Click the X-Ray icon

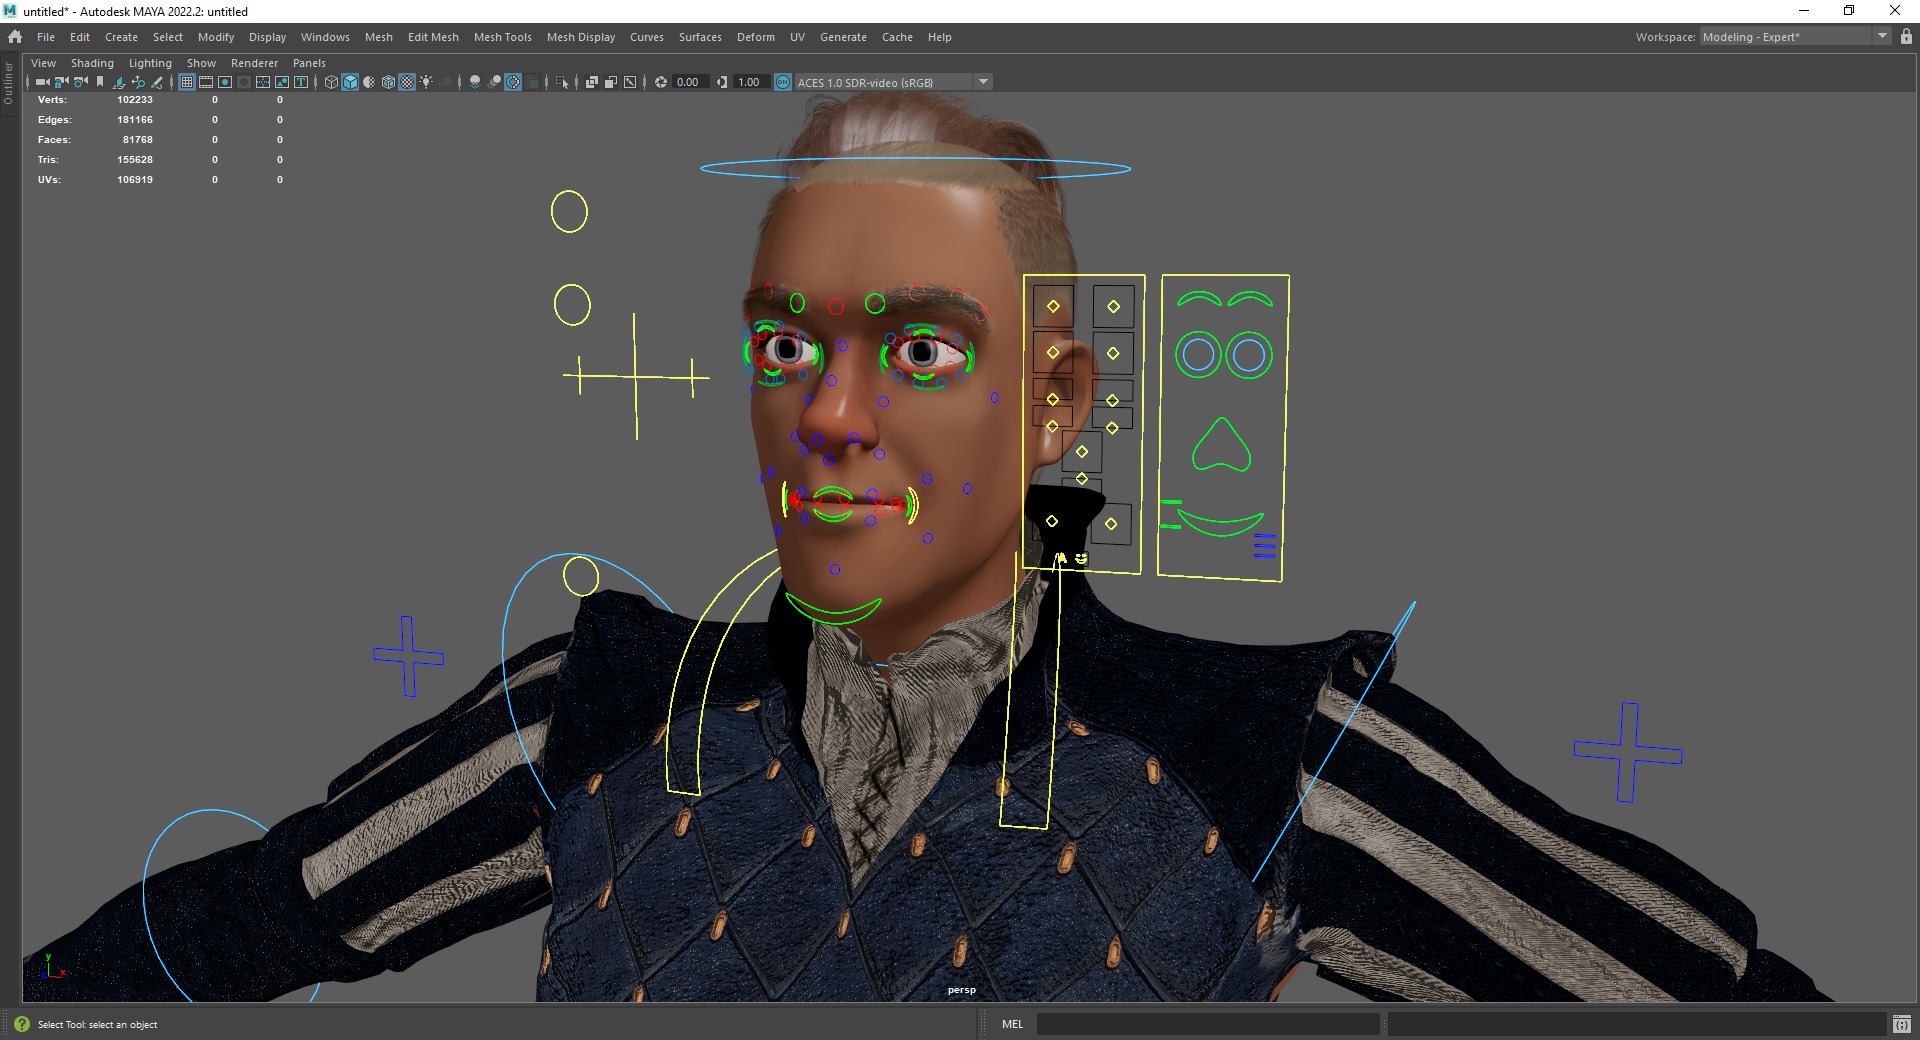tap(591, 82)
